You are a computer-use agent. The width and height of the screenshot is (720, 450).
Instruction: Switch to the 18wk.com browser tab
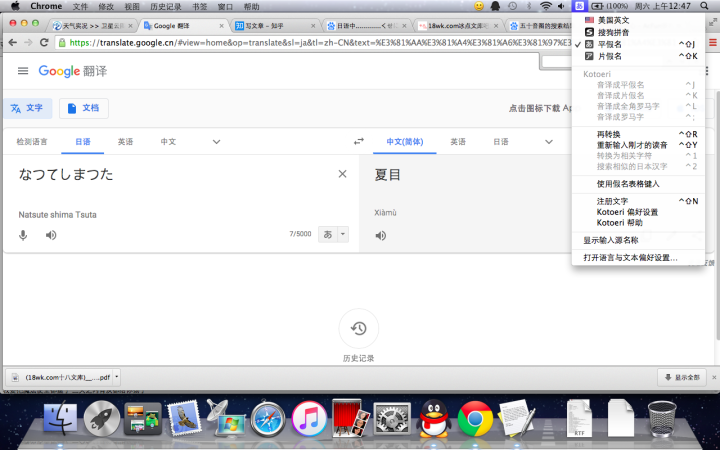(457, 26)
